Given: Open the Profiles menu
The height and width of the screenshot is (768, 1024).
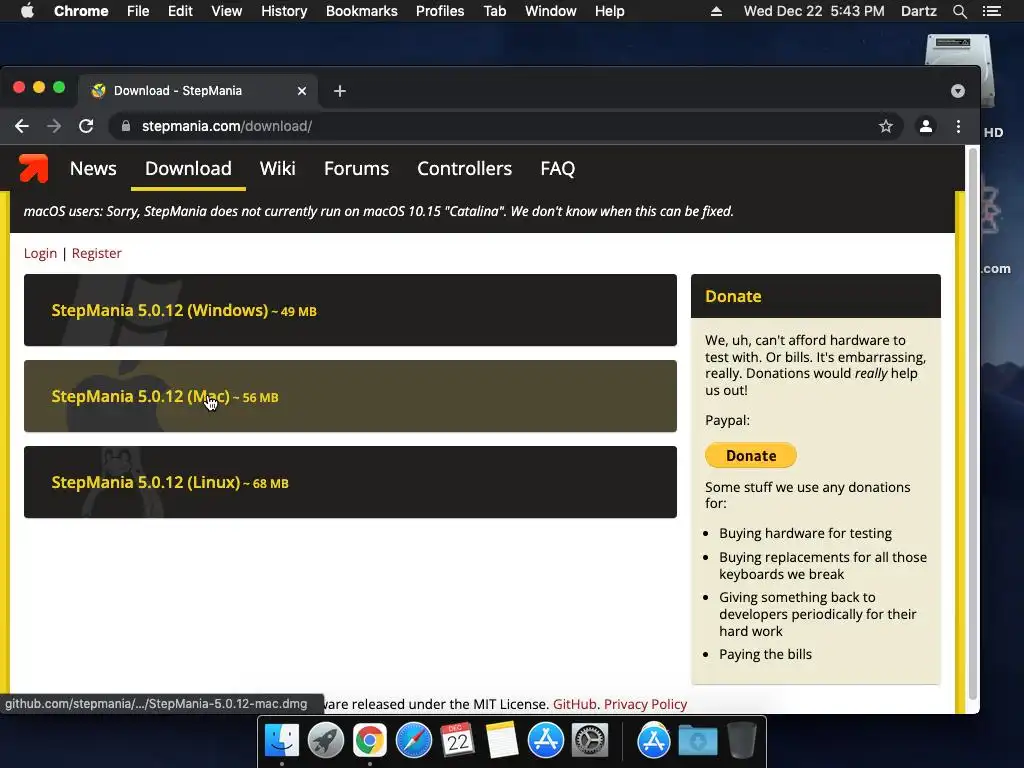Looking at the screenshot, I should (x=440, y=11).
